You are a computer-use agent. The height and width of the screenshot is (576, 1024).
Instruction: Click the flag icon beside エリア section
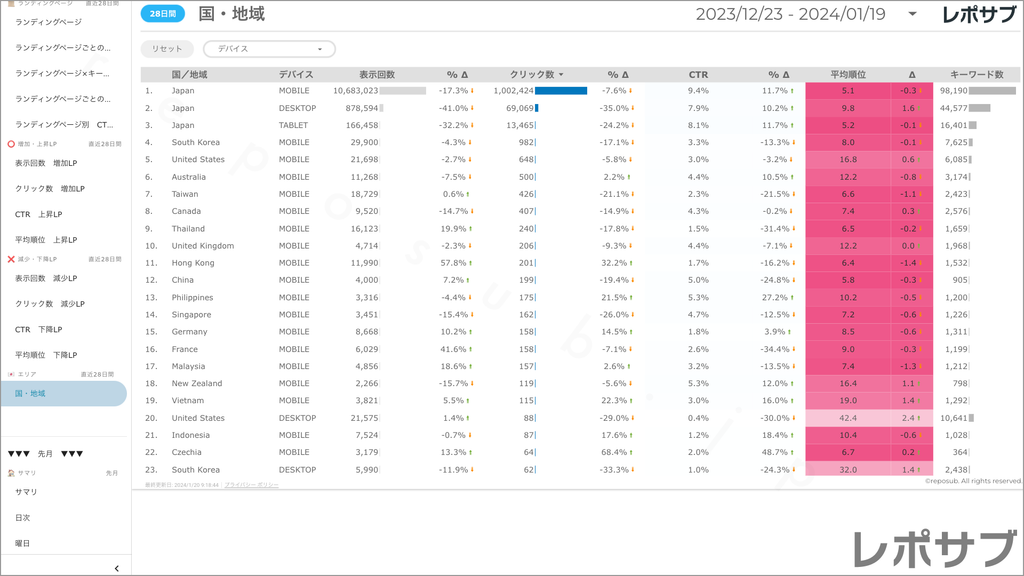click(11, 374)
